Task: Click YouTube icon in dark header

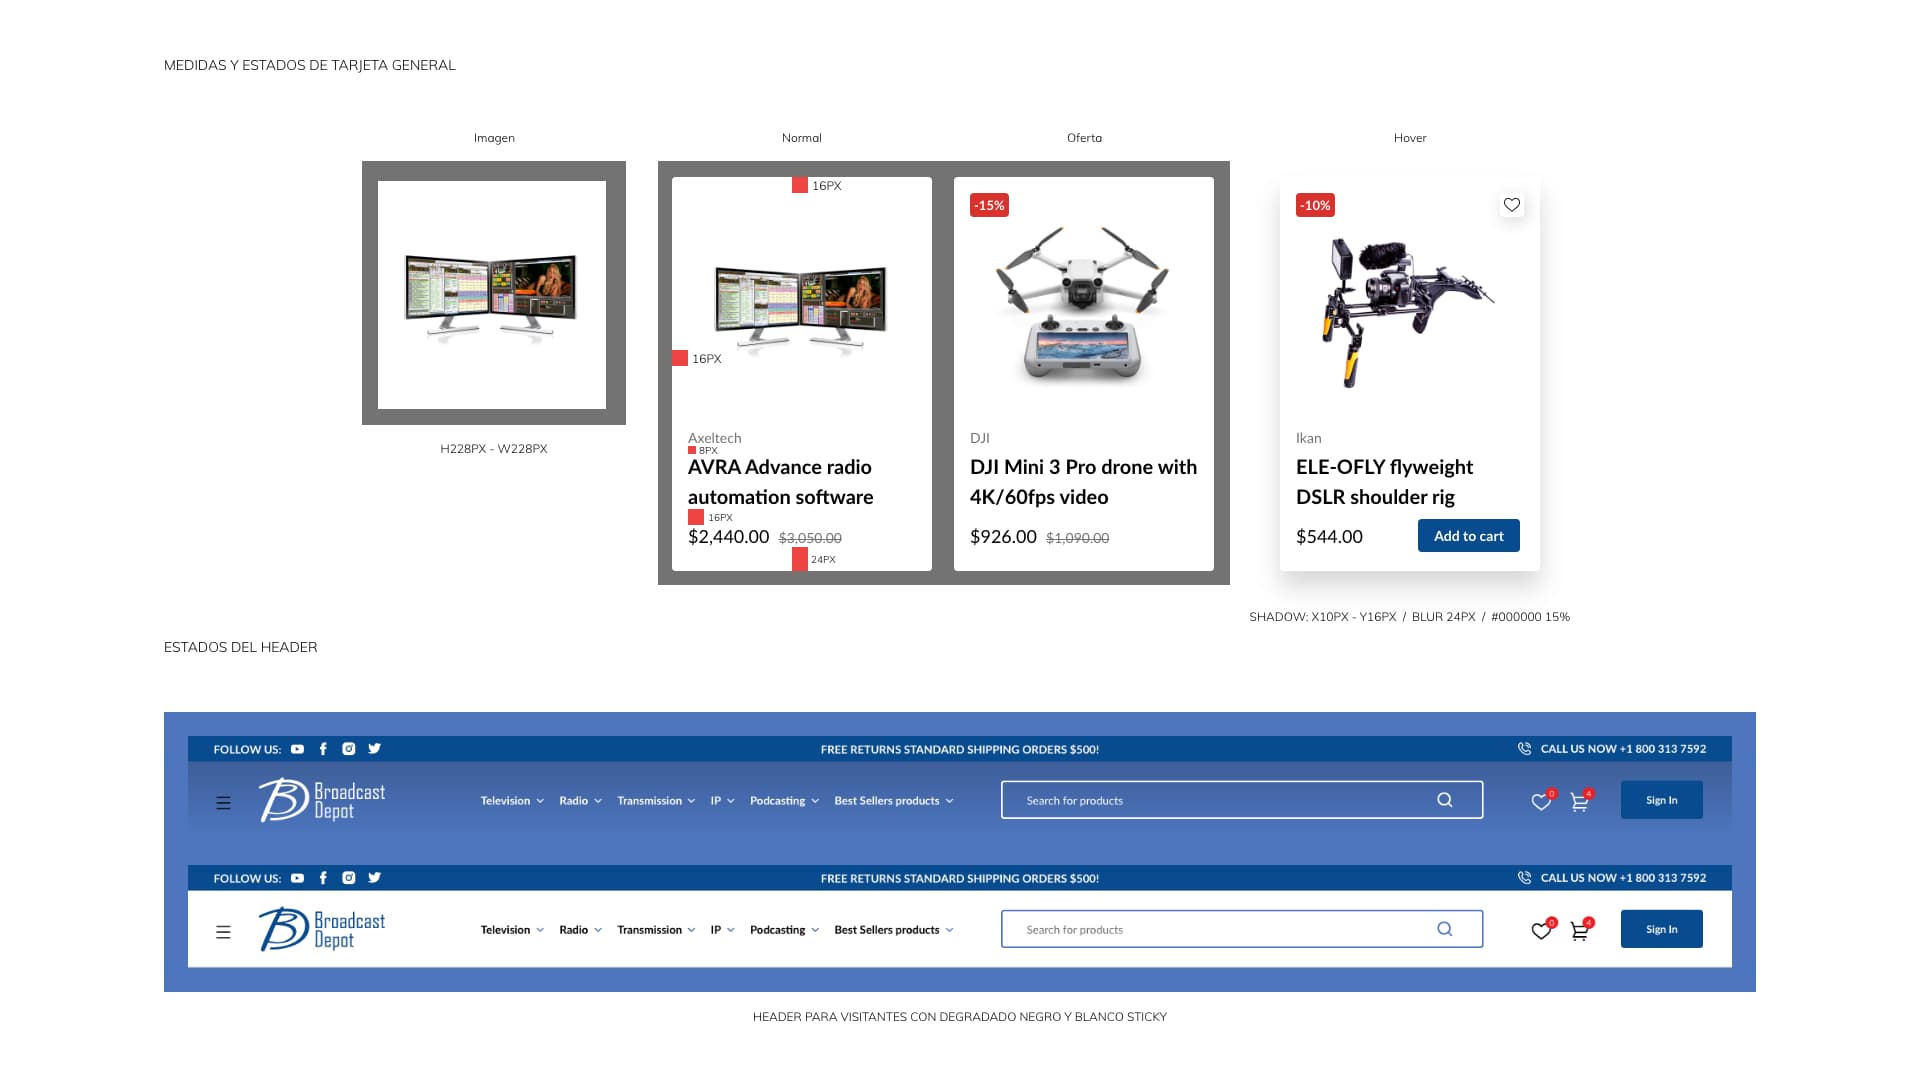Action: 297,749
